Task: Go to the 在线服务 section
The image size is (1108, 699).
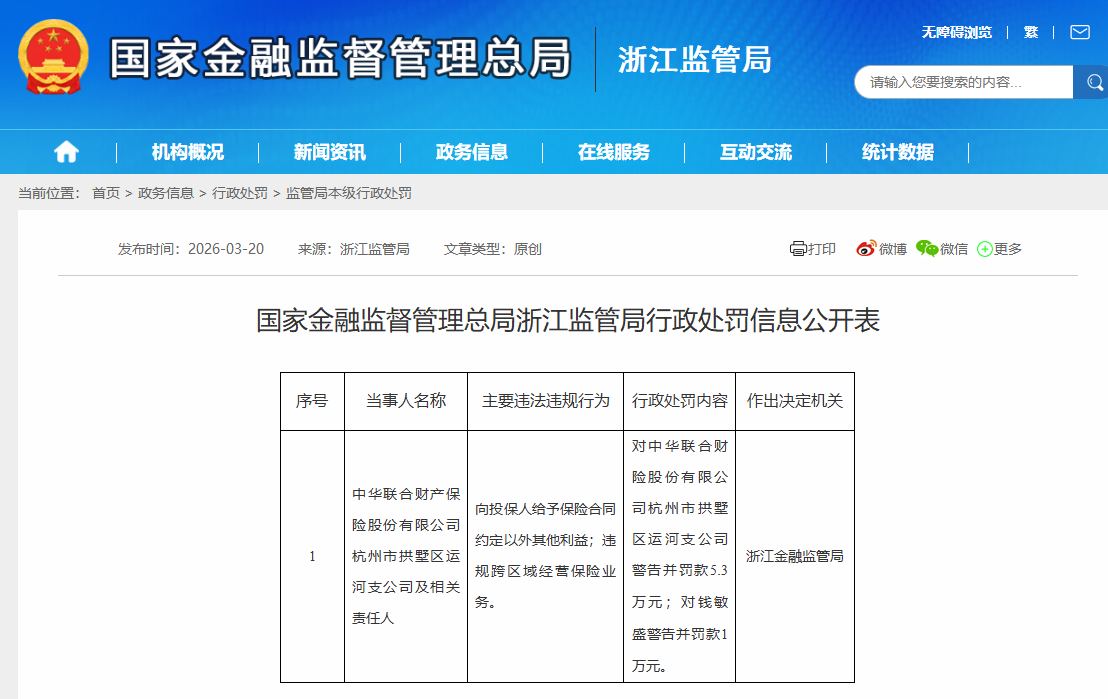Action: pyautogui.click(x=614, y=152)
